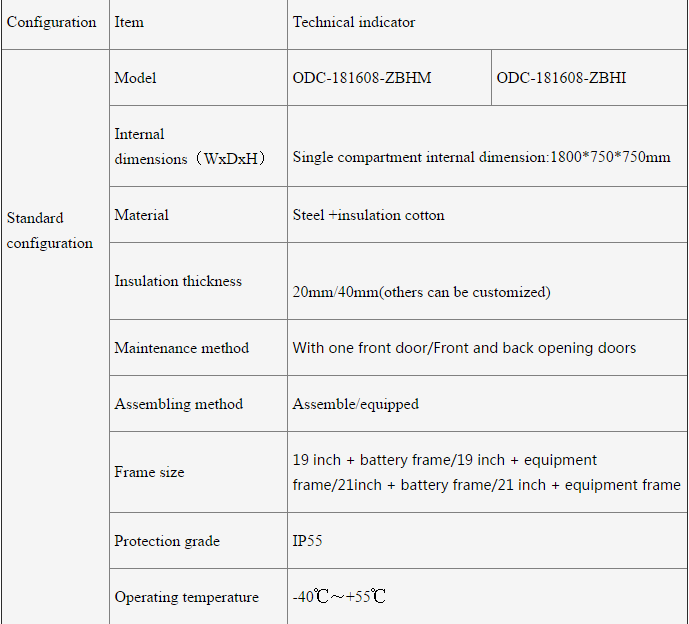Click the Standard configuration cell

click(x=50, y=231)
